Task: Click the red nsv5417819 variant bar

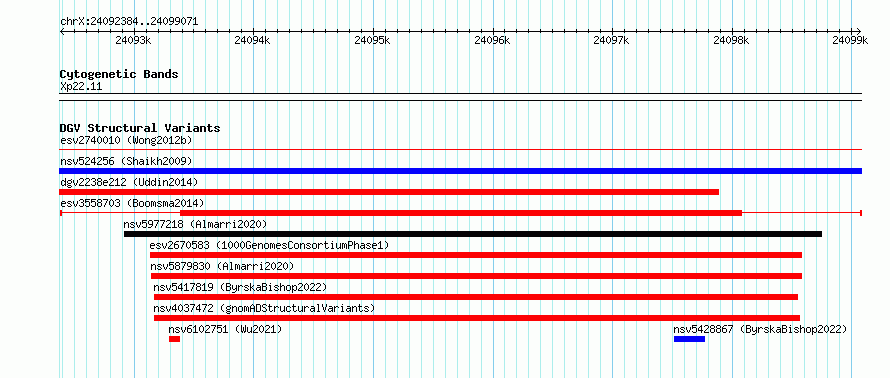Action: tap(476, 297)
